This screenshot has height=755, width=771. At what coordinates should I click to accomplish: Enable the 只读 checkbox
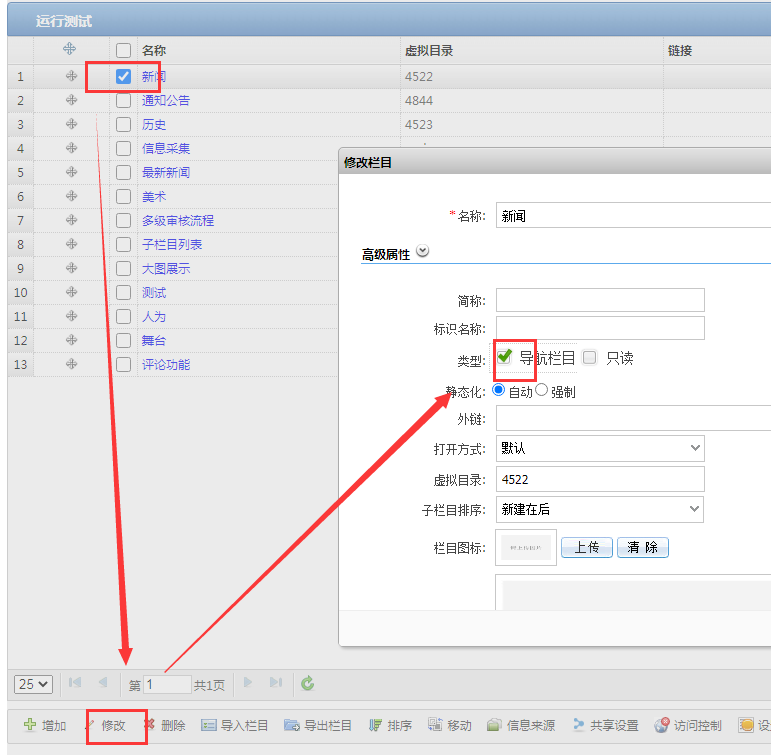[590, 357]
